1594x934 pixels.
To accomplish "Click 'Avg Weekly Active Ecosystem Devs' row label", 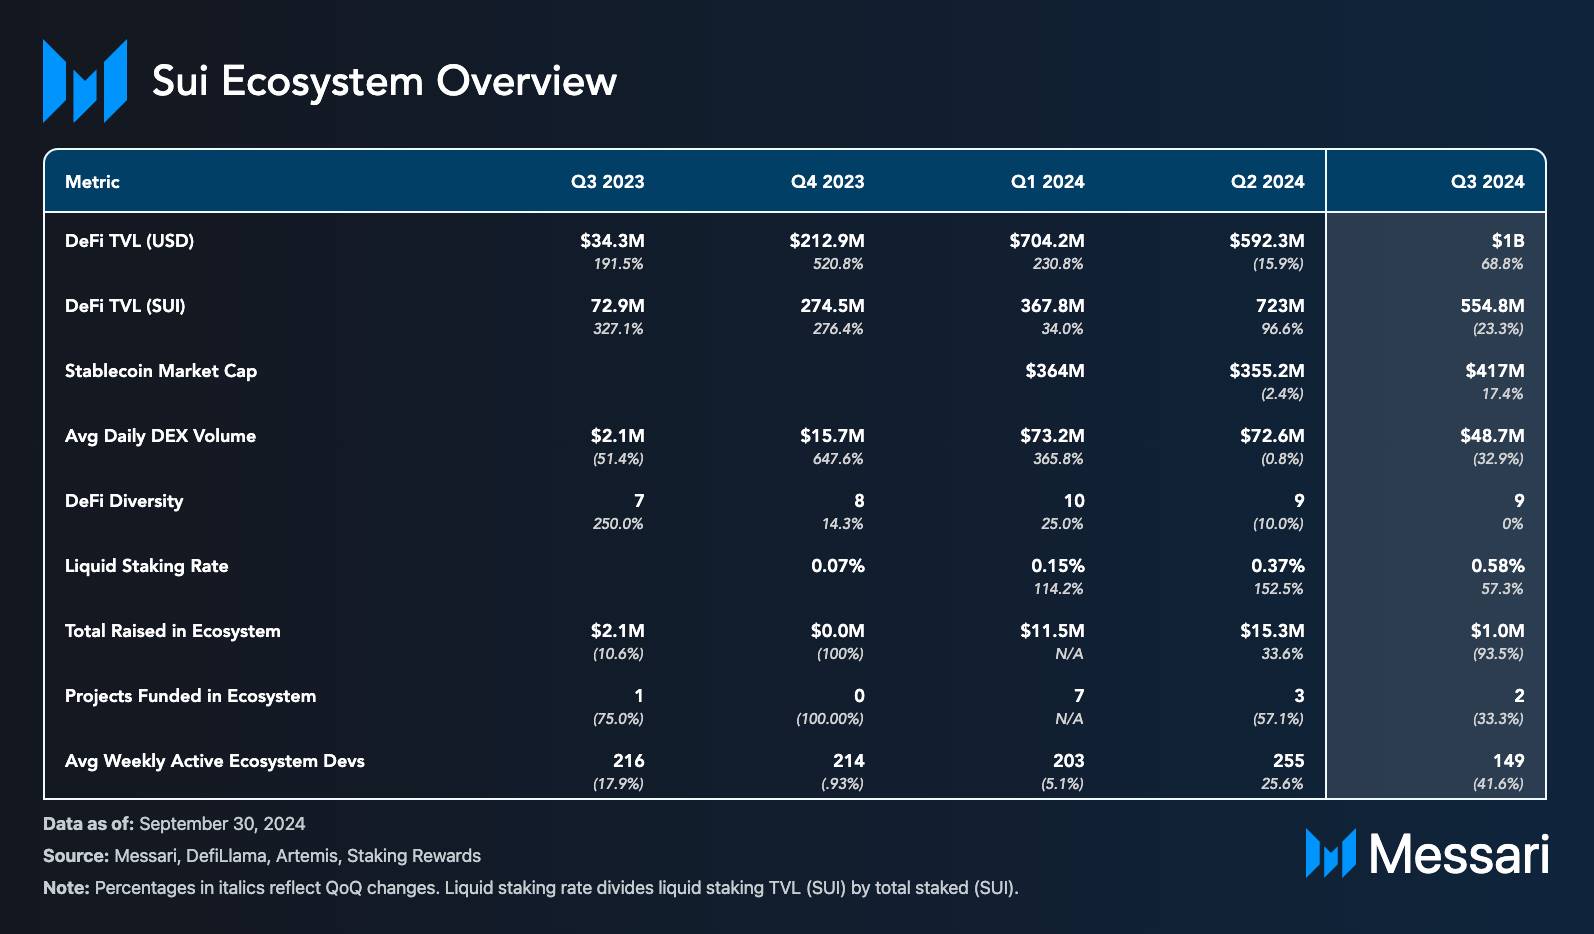I will 214,761.
